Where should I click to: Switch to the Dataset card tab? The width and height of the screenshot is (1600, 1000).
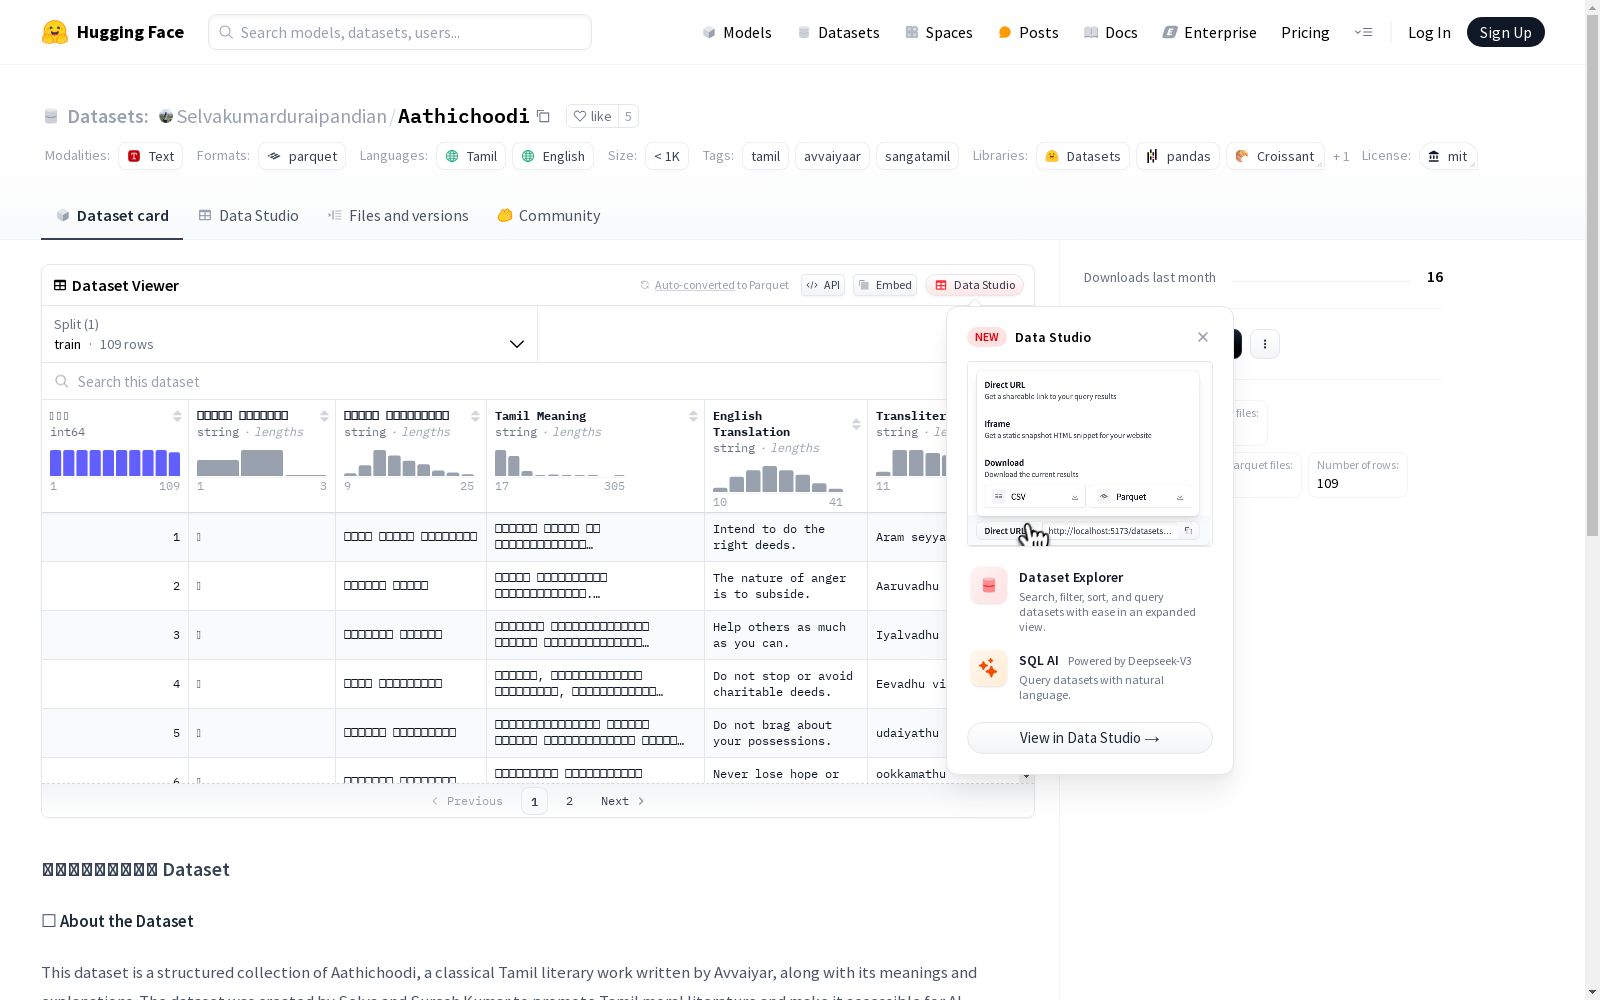112,216
